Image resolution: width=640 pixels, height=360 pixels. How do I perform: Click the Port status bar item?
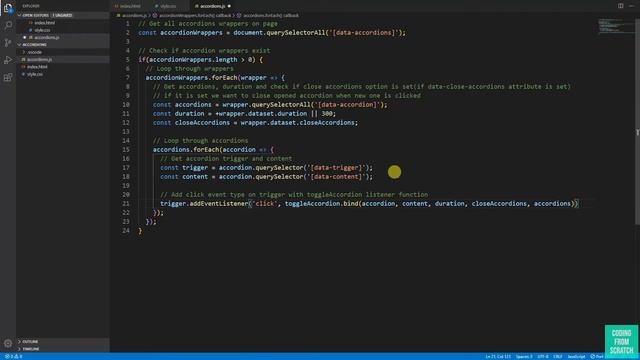[x=597, y=356]
